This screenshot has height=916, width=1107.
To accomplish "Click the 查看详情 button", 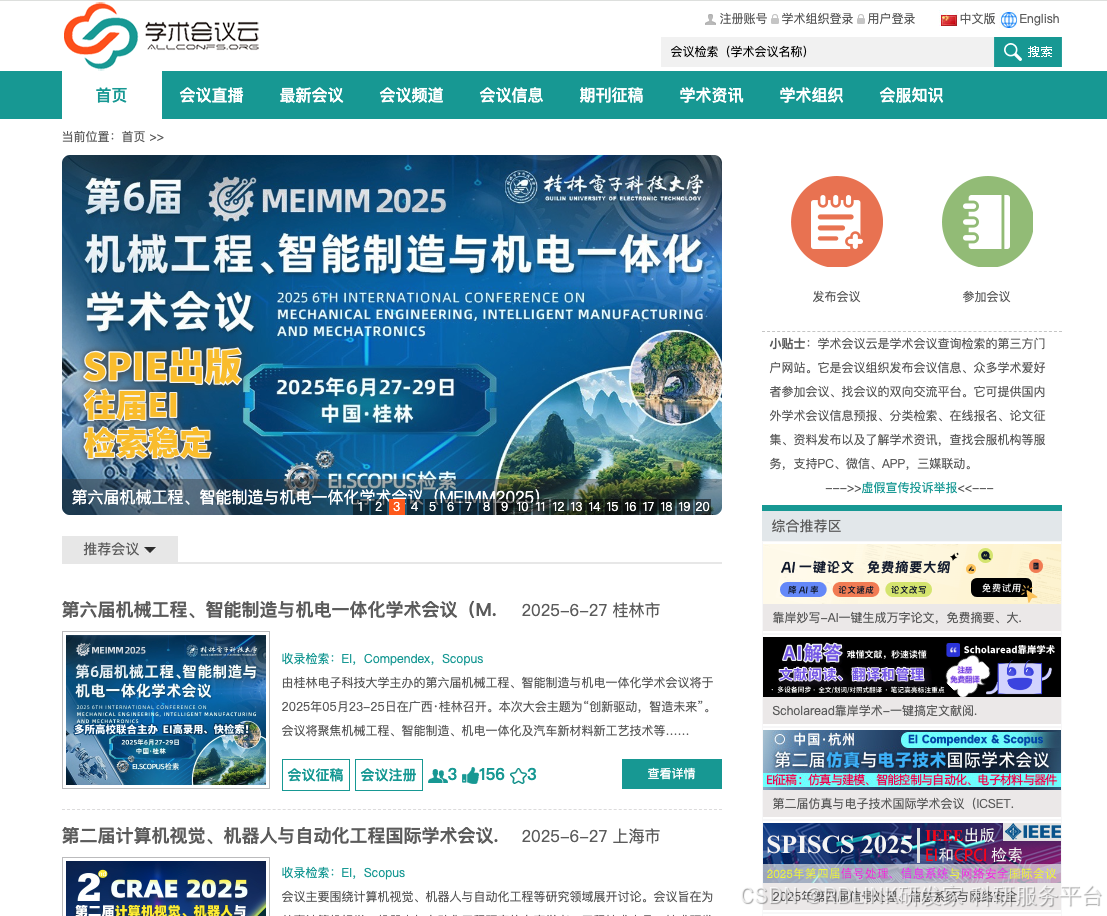I will click(671, 774).
